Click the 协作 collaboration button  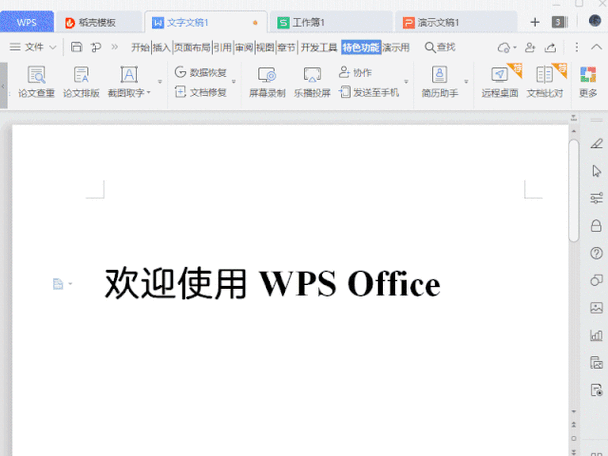pyautogui.click(x=355, y=73)
